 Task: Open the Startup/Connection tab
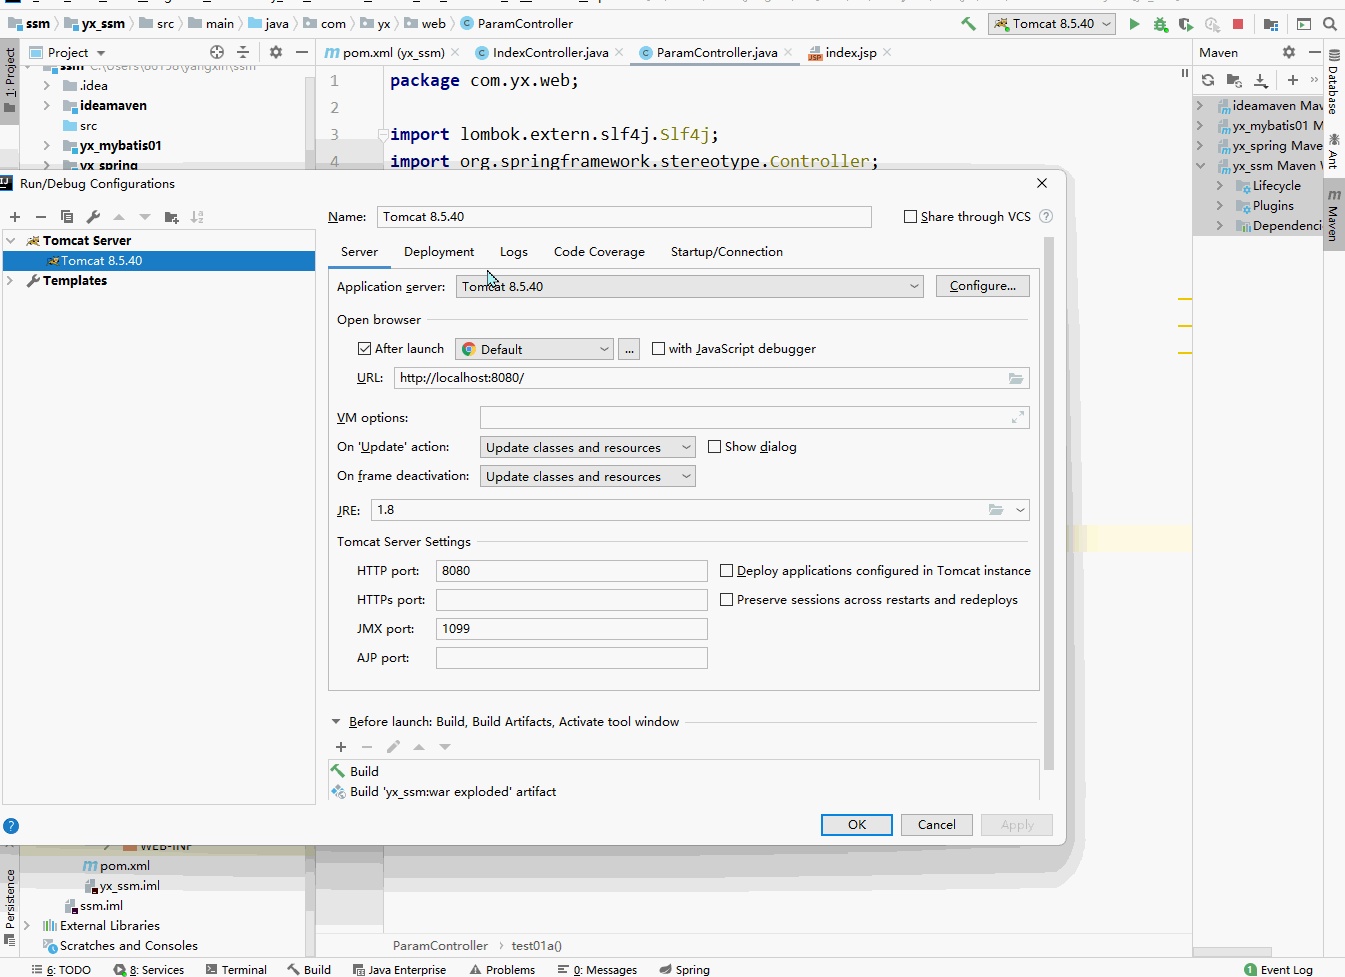click(727, 252)
